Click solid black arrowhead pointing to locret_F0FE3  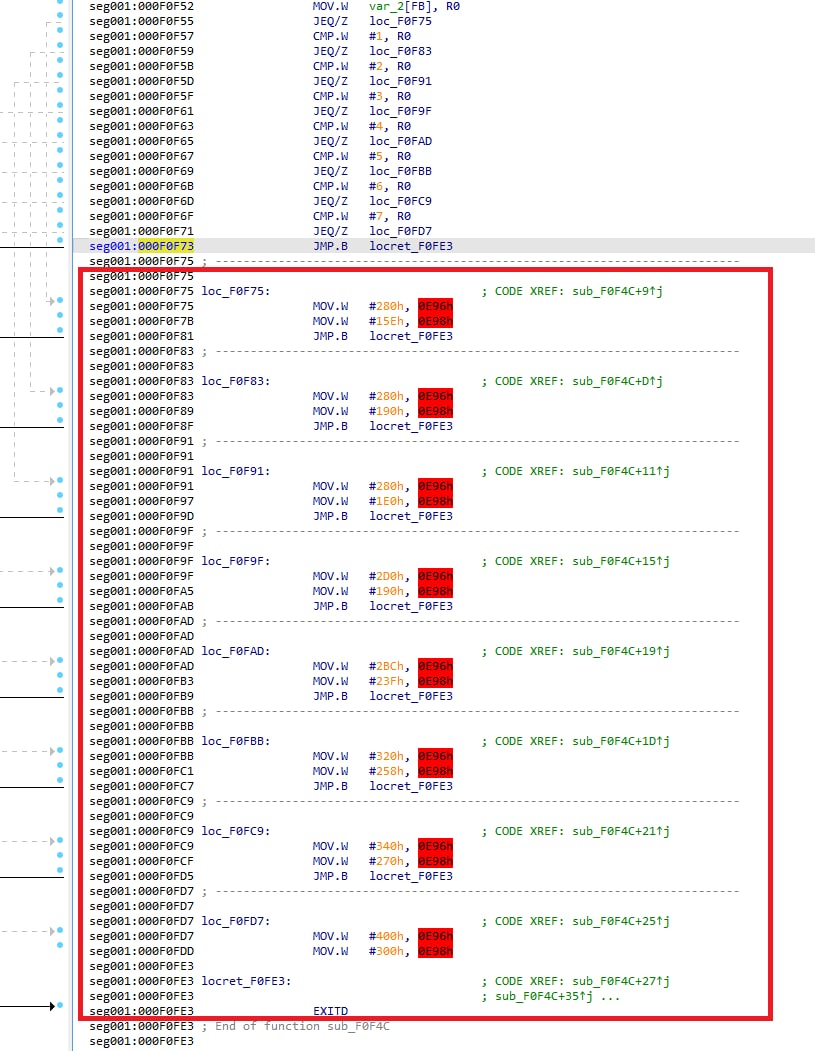50,1006
